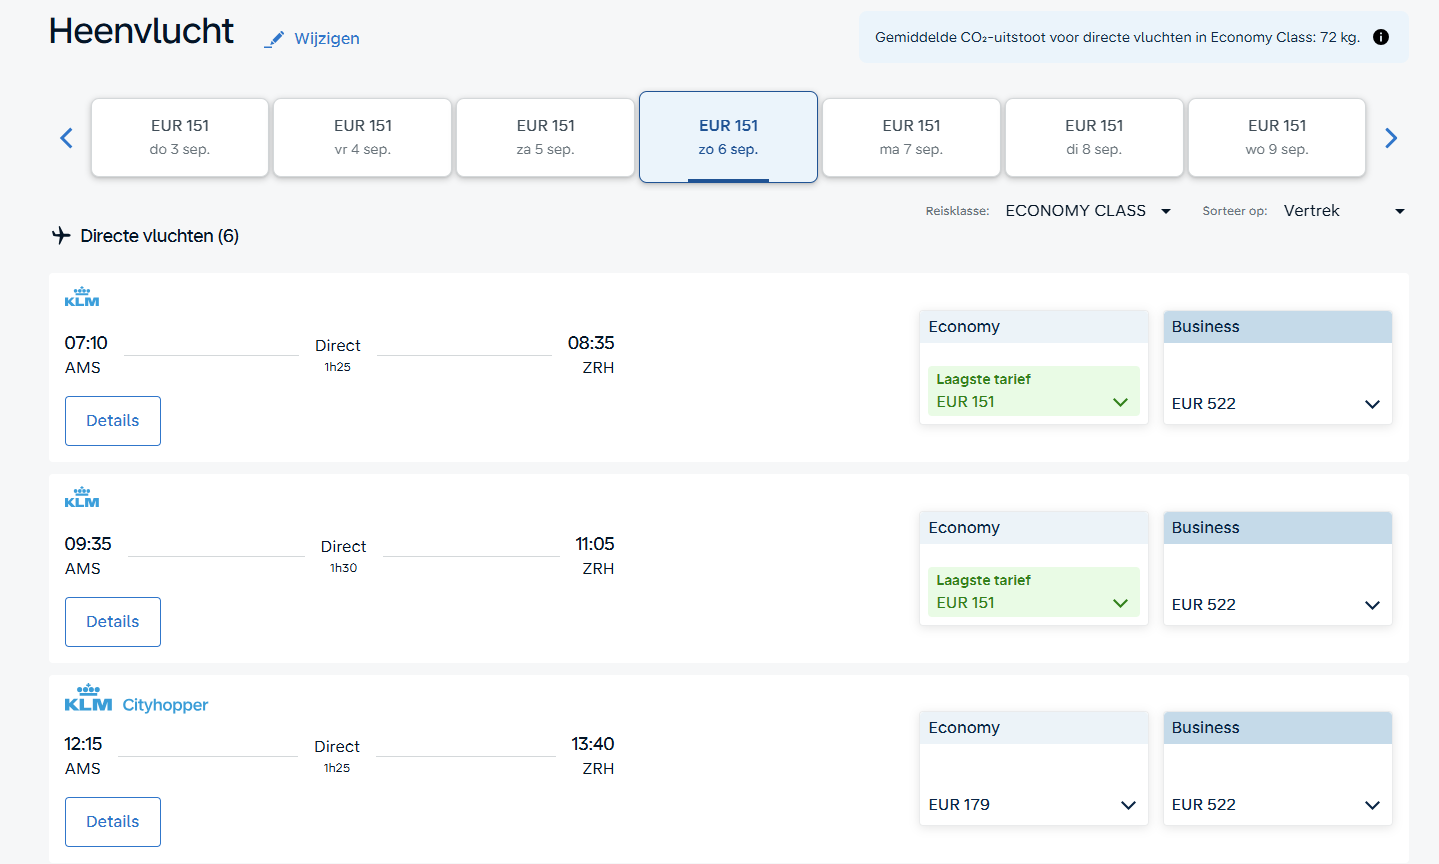
Task: Select the vr 4 sep. date tab
Action: [363, 137]
